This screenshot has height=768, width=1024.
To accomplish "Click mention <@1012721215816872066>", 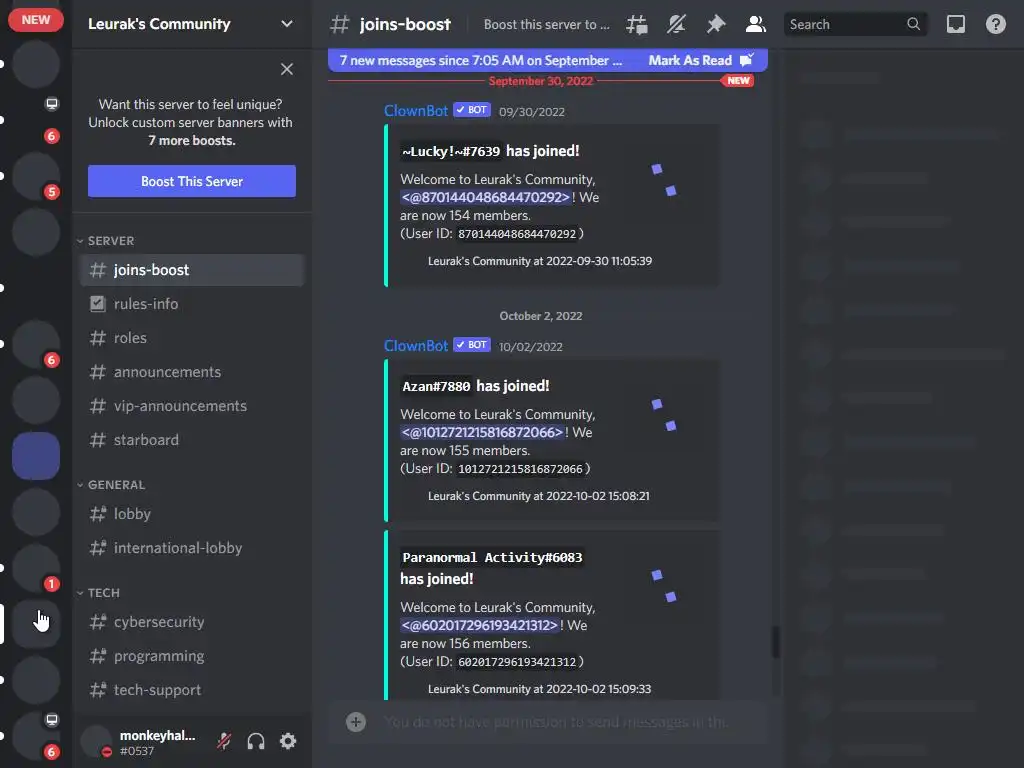I will tap(482, 432).
